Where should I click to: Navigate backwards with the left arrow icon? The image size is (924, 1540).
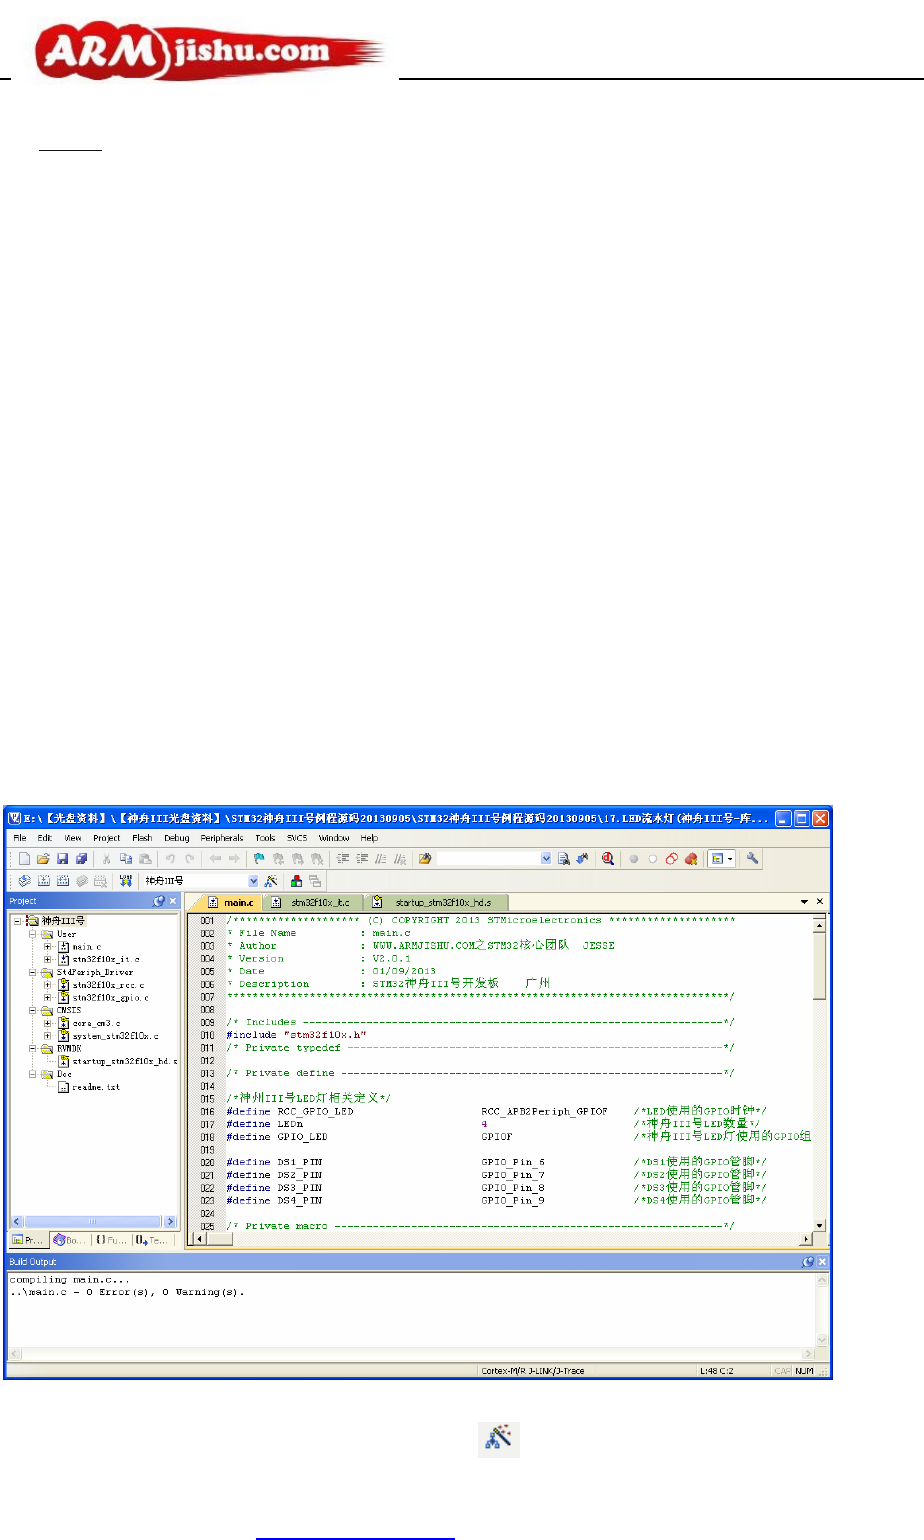click(215, 858)
